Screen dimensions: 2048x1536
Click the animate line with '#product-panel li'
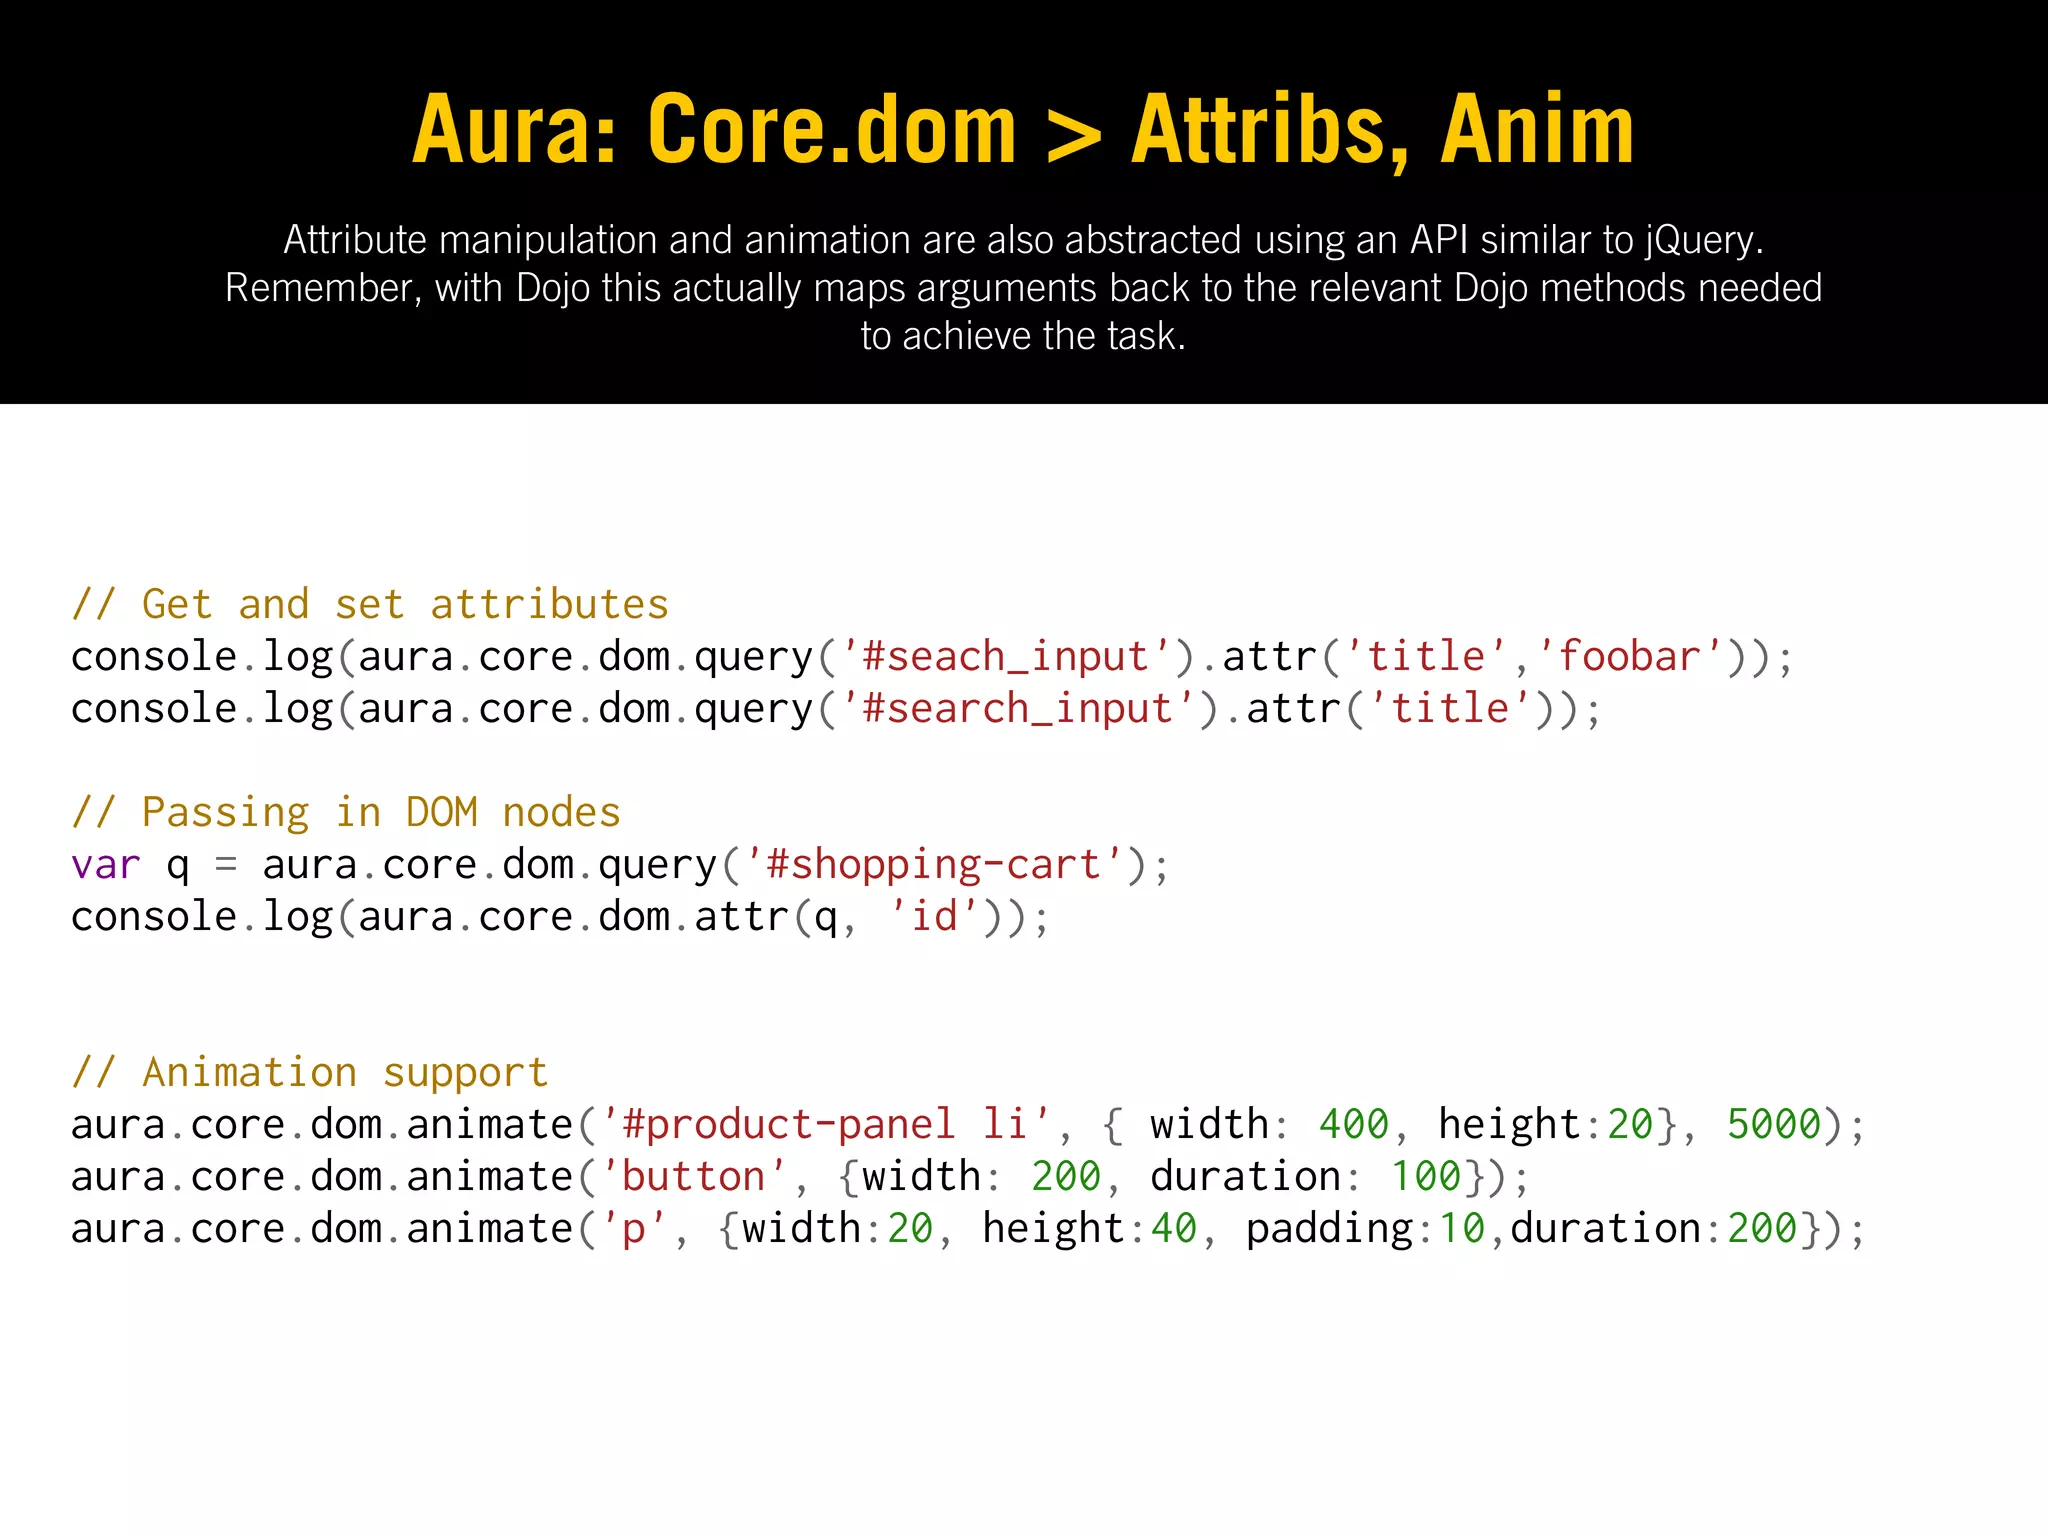968,1126
